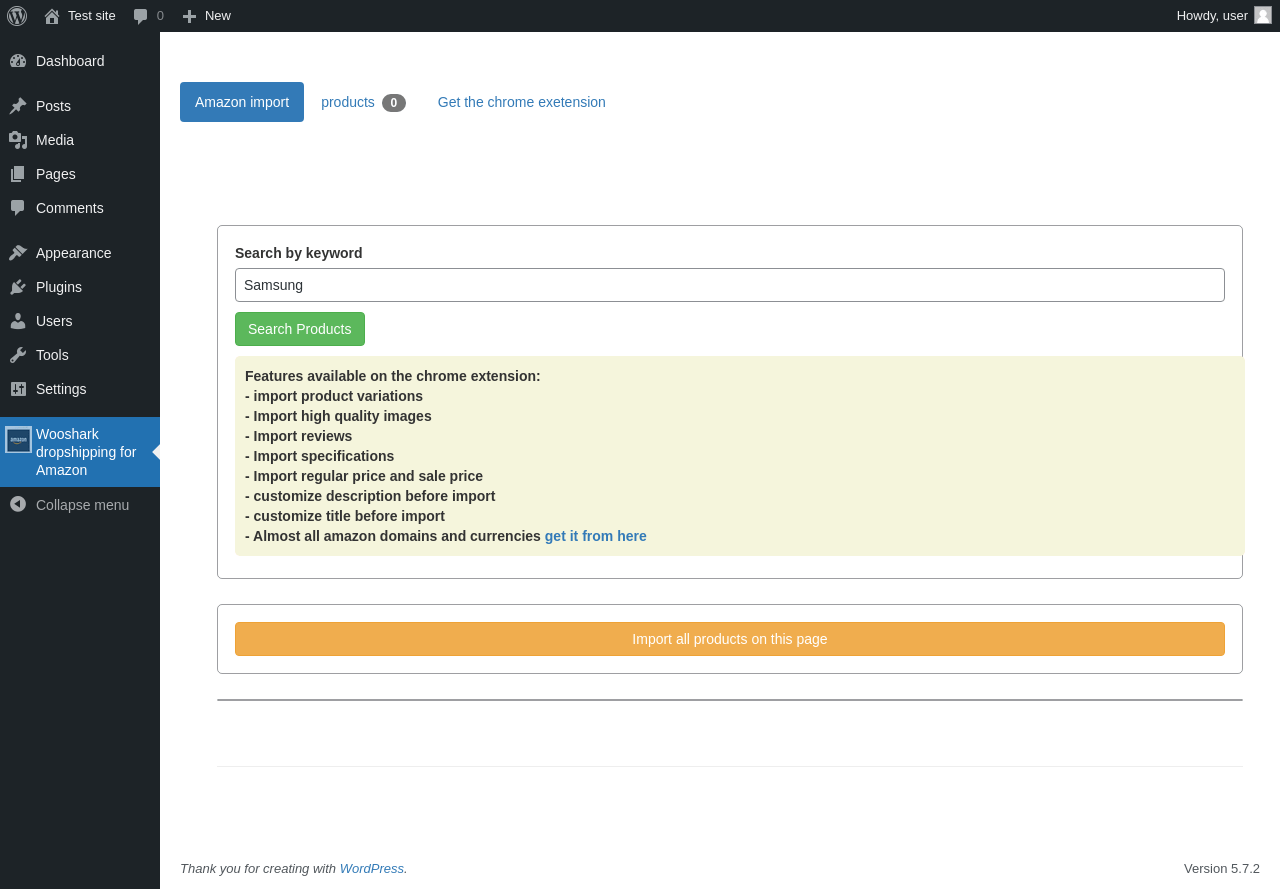Open Get the chrome exetension tab
Viewport: 1280px width, 889px height.
click(x=522, y=102)
